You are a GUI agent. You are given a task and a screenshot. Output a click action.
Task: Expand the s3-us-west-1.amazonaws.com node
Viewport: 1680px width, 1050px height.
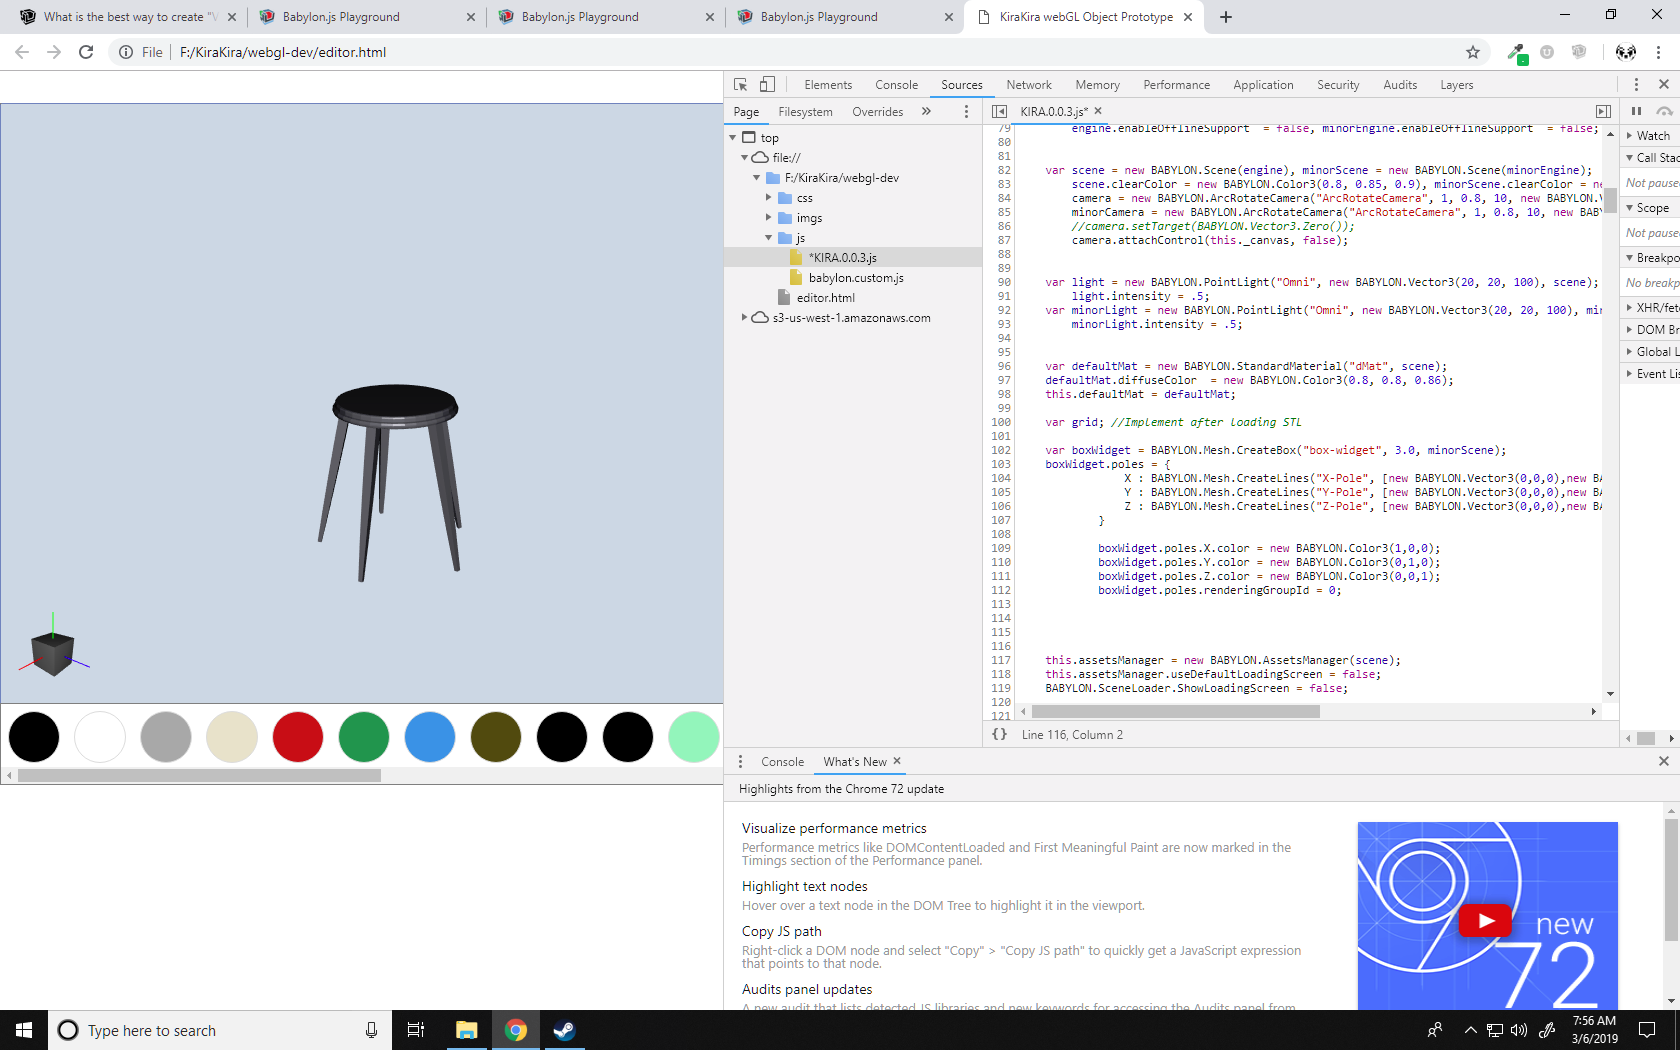click(745, 318)
